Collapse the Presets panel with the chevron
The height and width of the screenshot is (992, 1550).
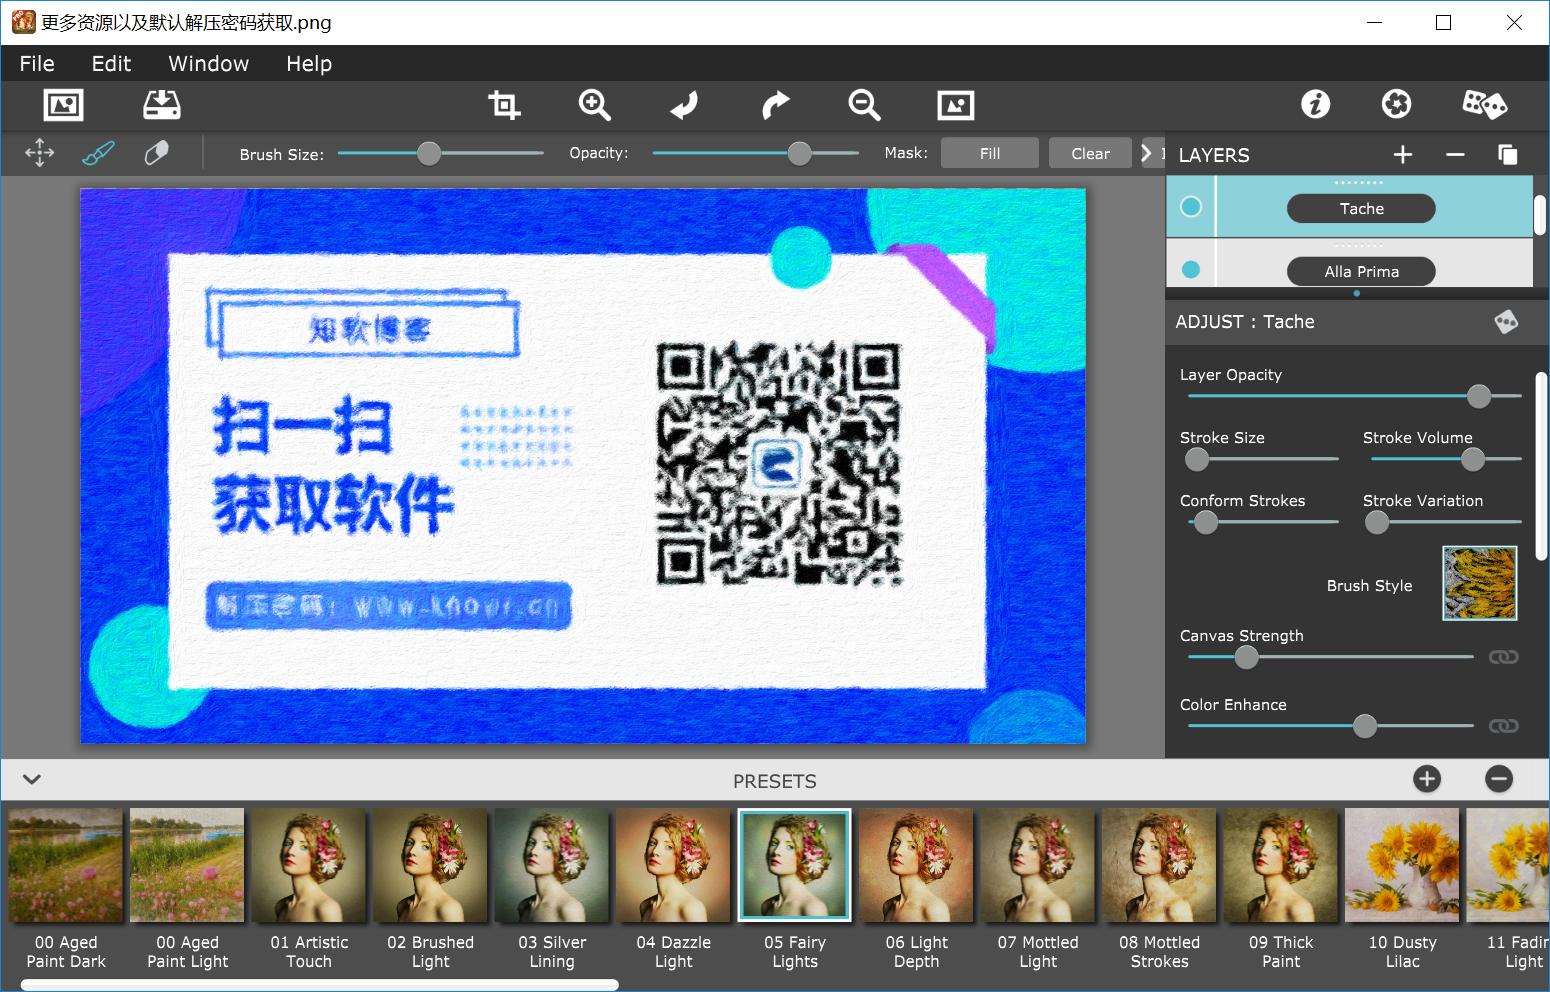point(32,779)
